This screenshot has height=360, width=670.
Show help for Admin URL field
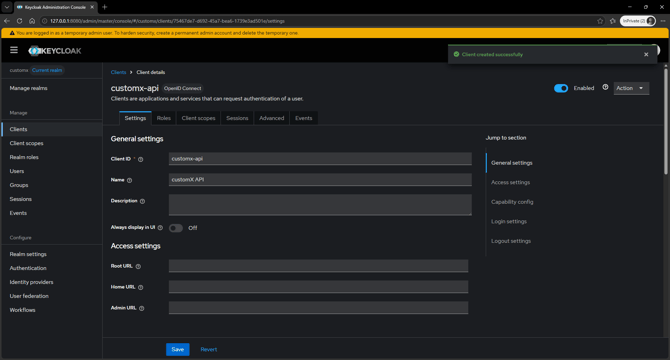click(x=141, y=308)
